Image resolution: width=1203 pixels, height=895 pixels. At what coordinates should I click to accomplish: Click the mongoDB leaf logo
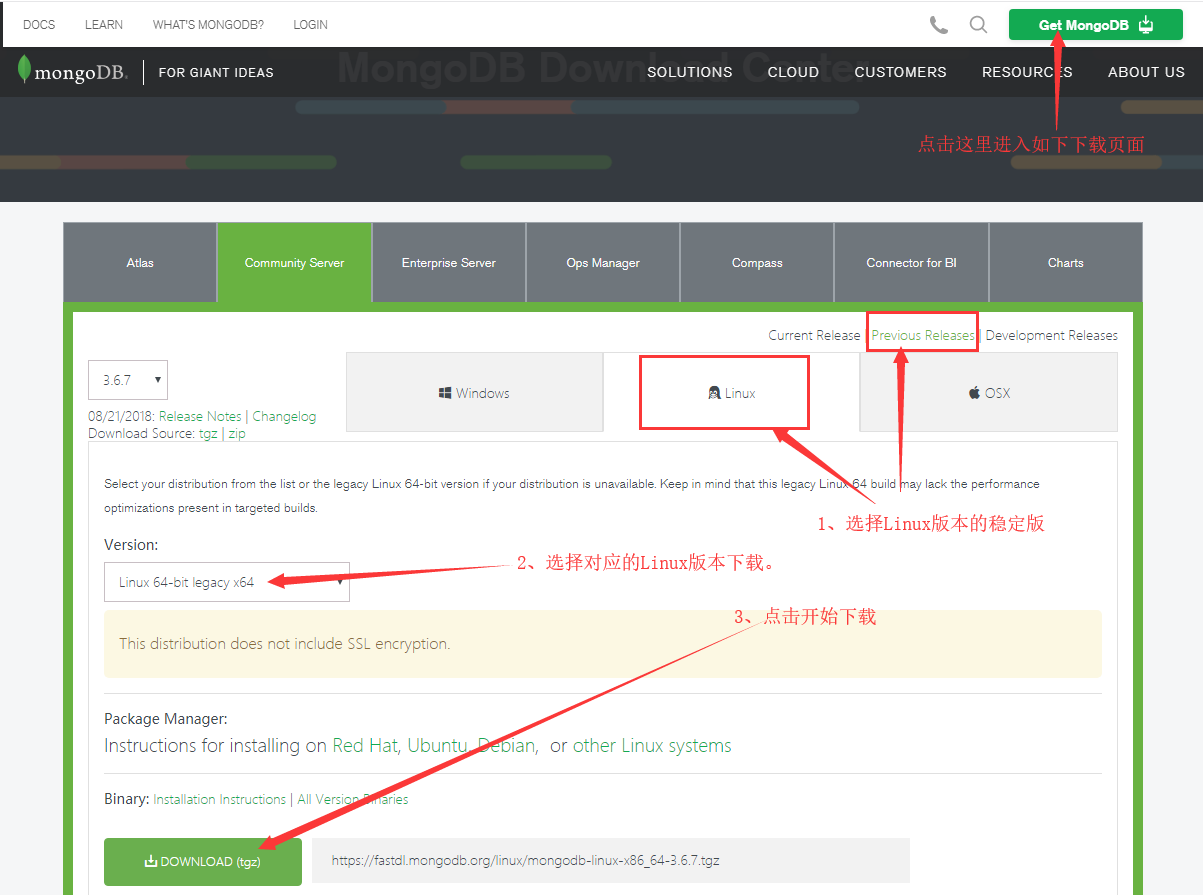pyautogui.click(x=72, y=71)
